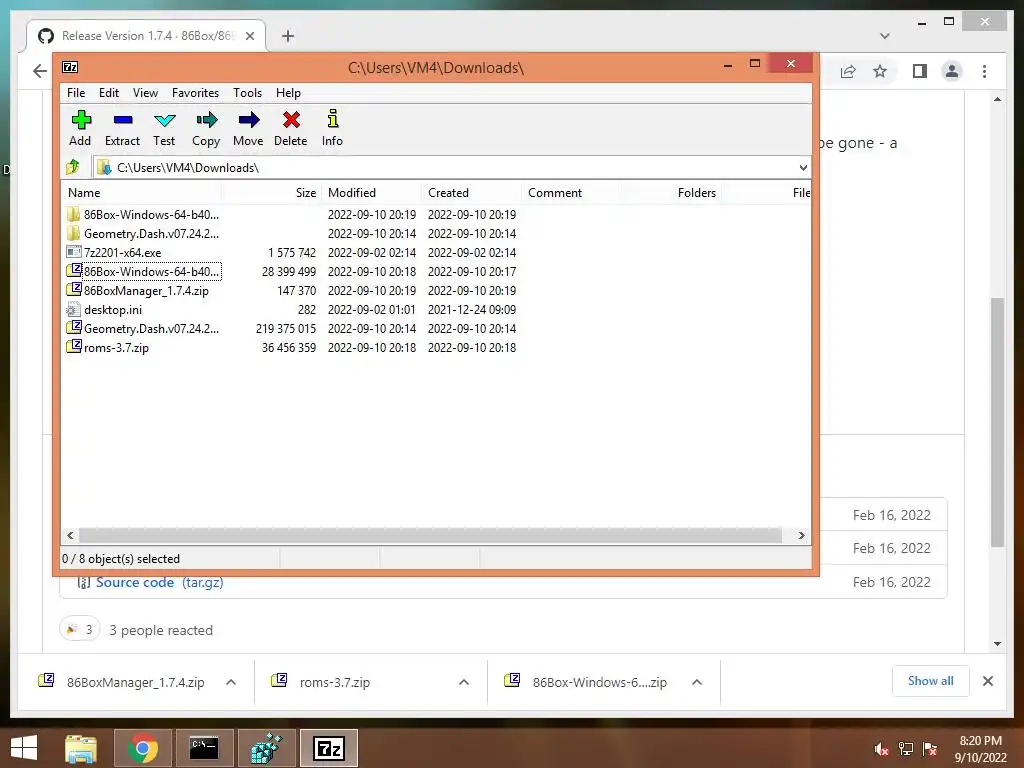Screen dimensions: 1024x768
Task: Open the File menu
Action: point(76,93)
